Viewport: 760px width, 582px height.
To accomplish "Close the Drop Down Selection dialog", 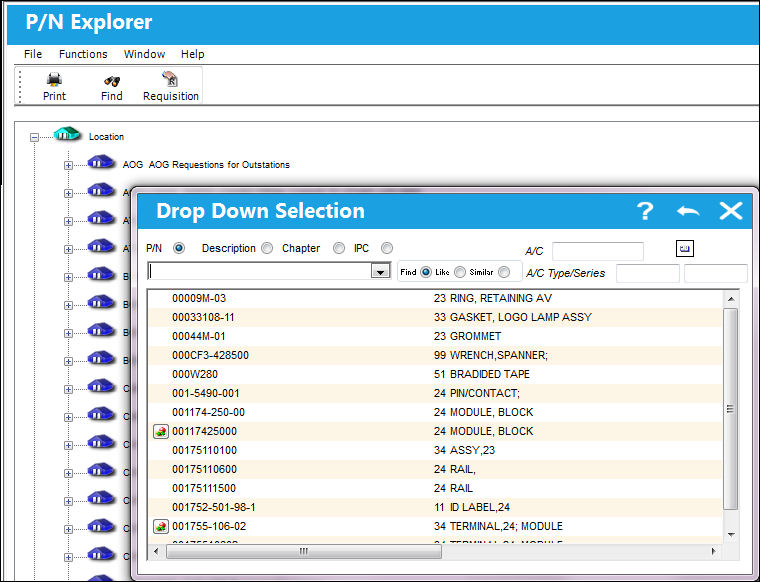I will [730, 211].
